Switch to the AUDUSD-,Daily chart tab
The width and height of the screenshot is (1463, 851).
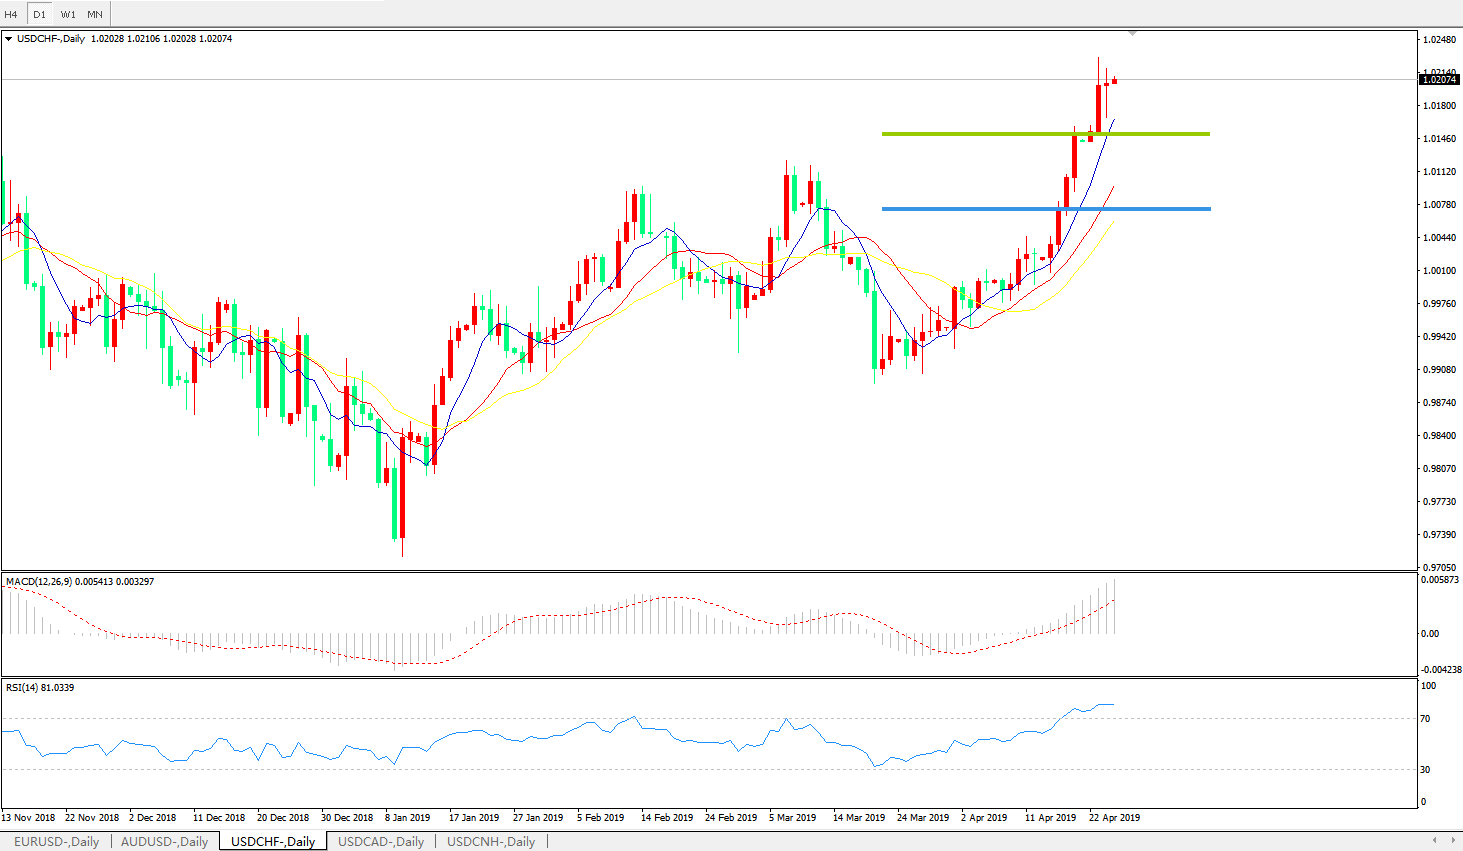click(164, 841)
